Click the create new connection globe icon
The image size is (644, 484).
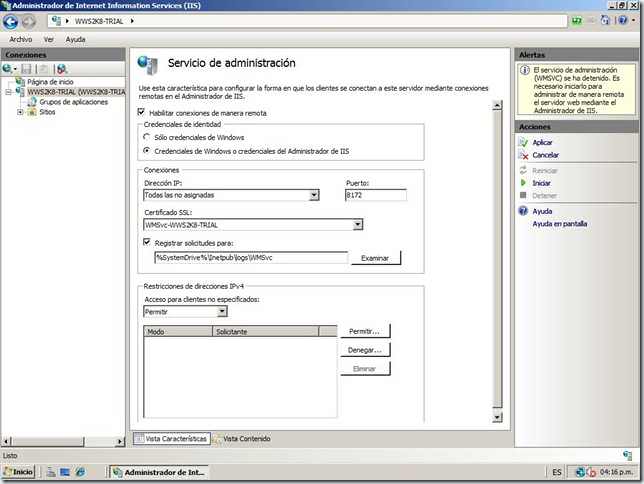pos(7,69)
